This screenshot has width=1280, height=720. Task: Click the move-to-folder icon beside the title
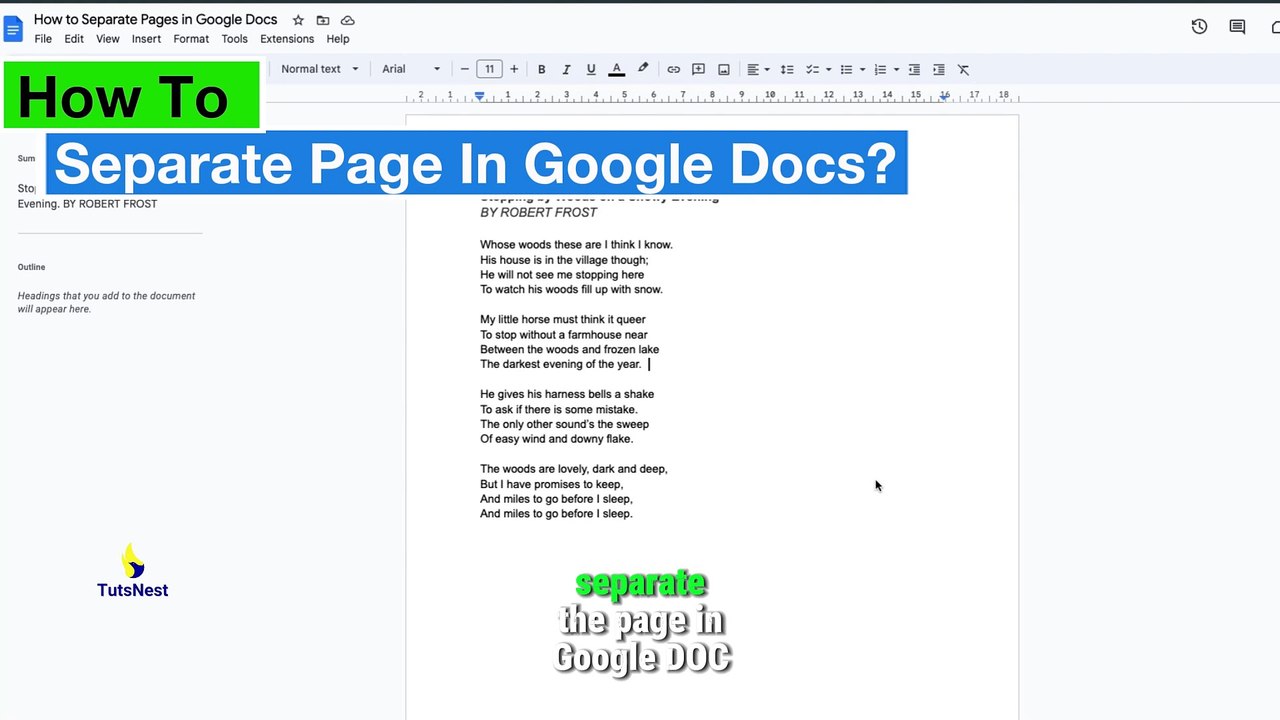(x=323, y=20)
